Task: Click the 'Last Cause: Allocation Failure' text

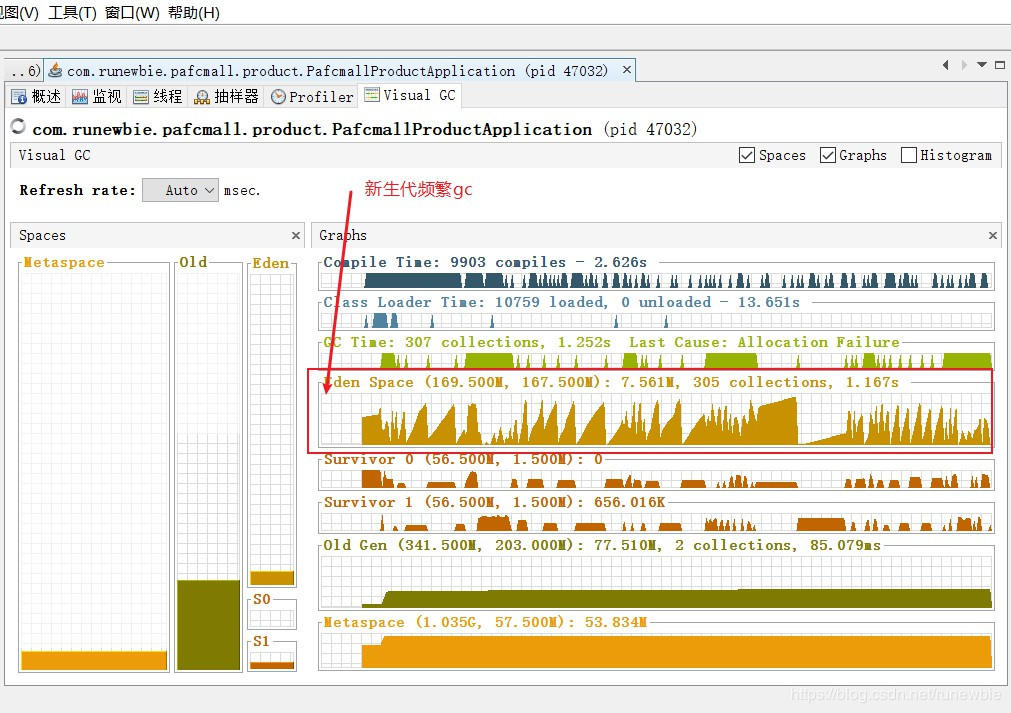Action: (764, 343)
